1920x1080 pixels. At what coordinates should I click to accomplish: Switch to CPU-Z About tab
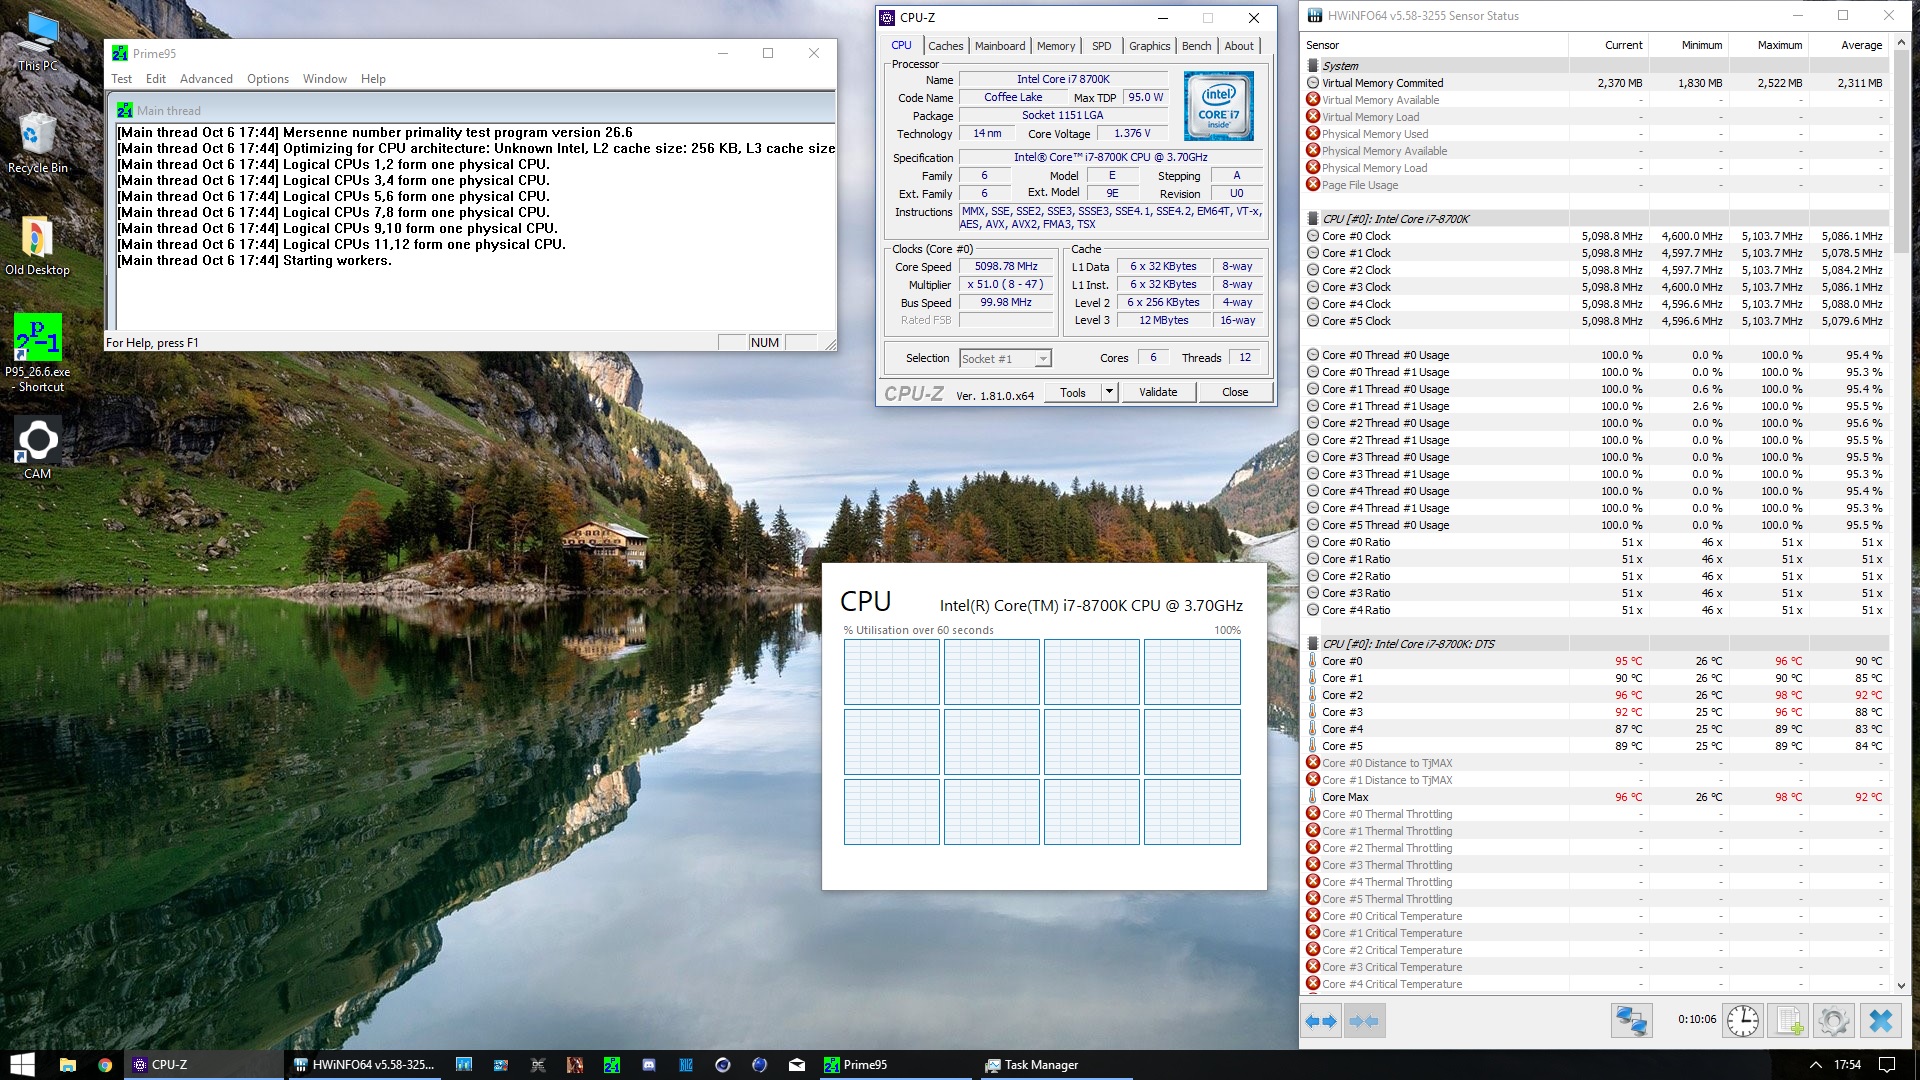pos(1239,46)
